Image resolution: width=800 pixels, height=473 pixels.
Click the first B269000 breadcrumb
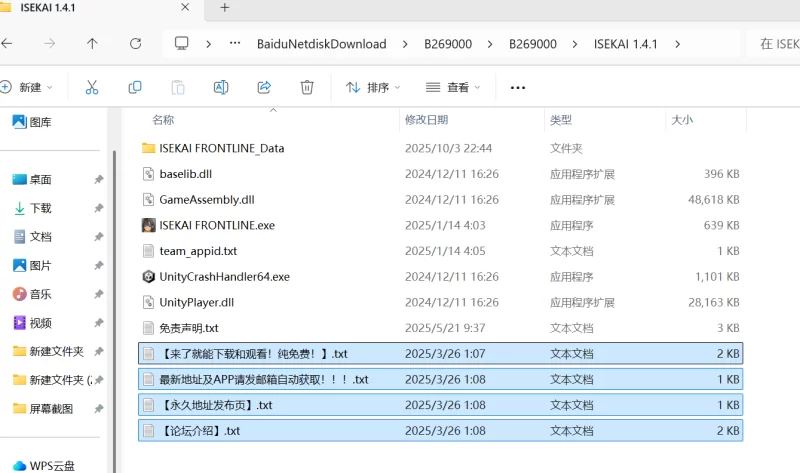(448, 44)
